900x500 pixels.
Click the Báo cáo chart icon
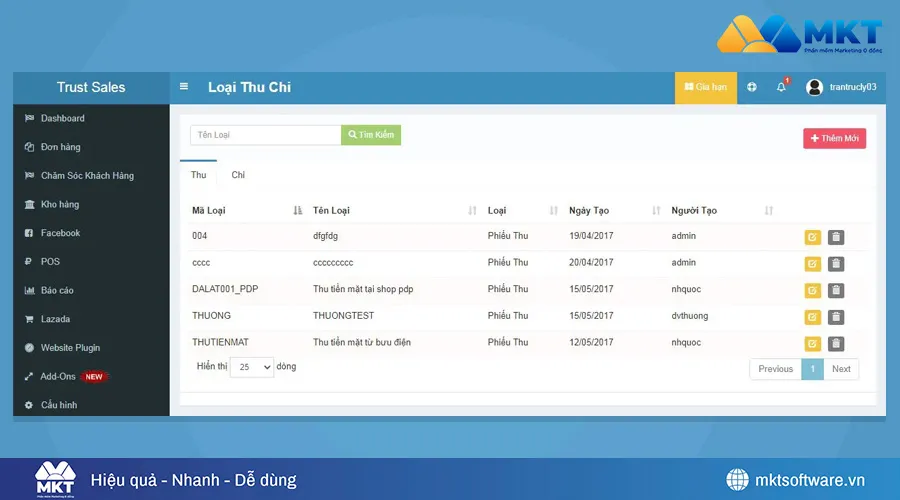click(x=29, y=290)
